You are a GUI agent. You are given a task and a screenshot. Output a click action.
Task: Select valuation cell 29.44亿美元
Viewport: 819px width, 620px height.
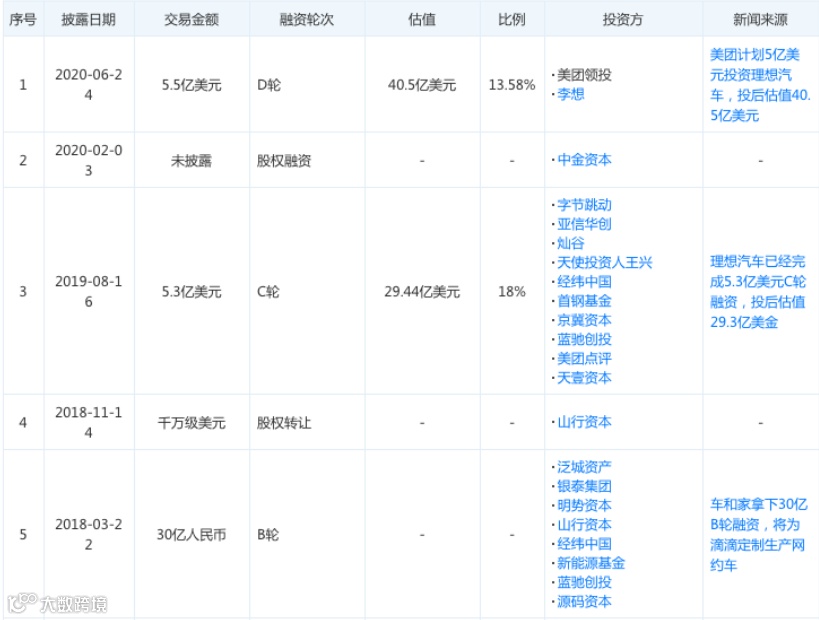tap(422, 291)
